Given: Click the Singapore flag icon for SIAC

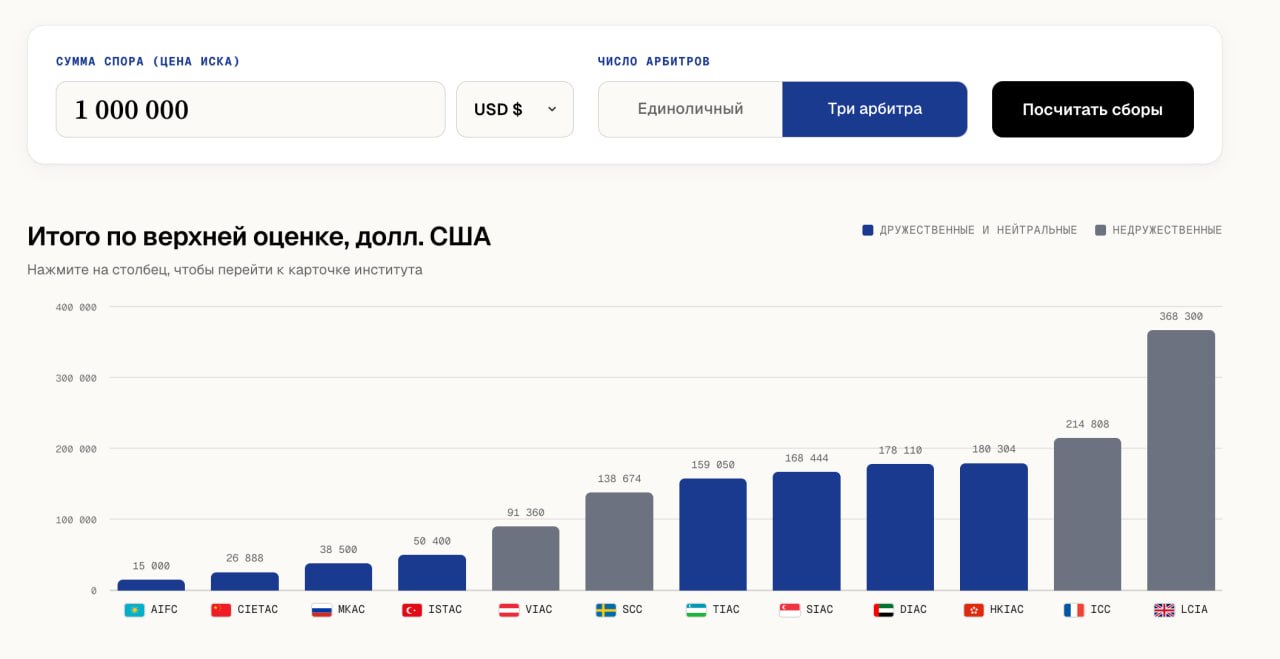Looking at the screenshot, I should [790, 609].
